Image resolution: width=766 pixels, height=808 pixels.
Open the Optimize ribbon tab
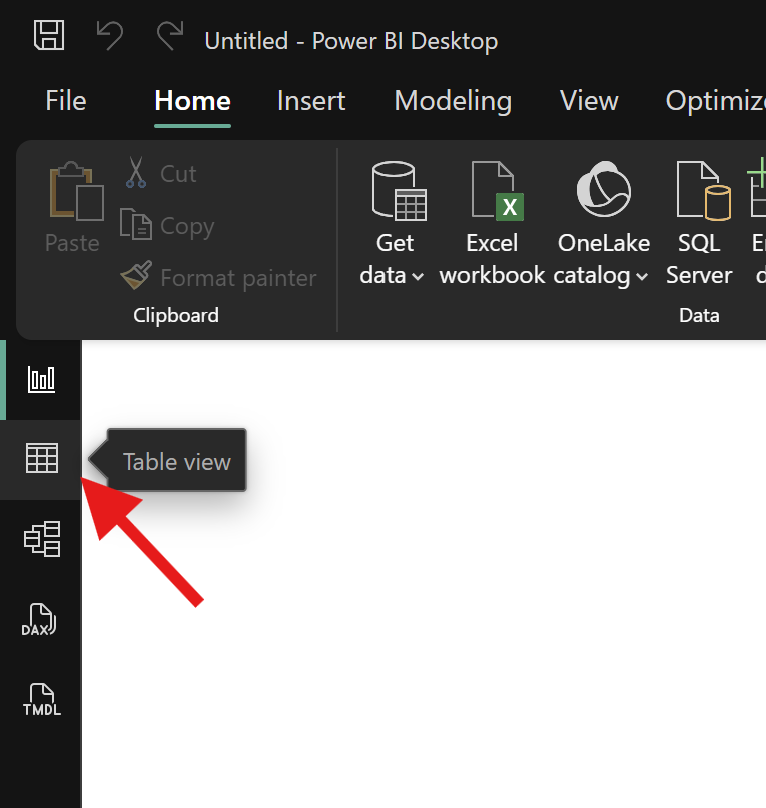[x=715, y=100]
